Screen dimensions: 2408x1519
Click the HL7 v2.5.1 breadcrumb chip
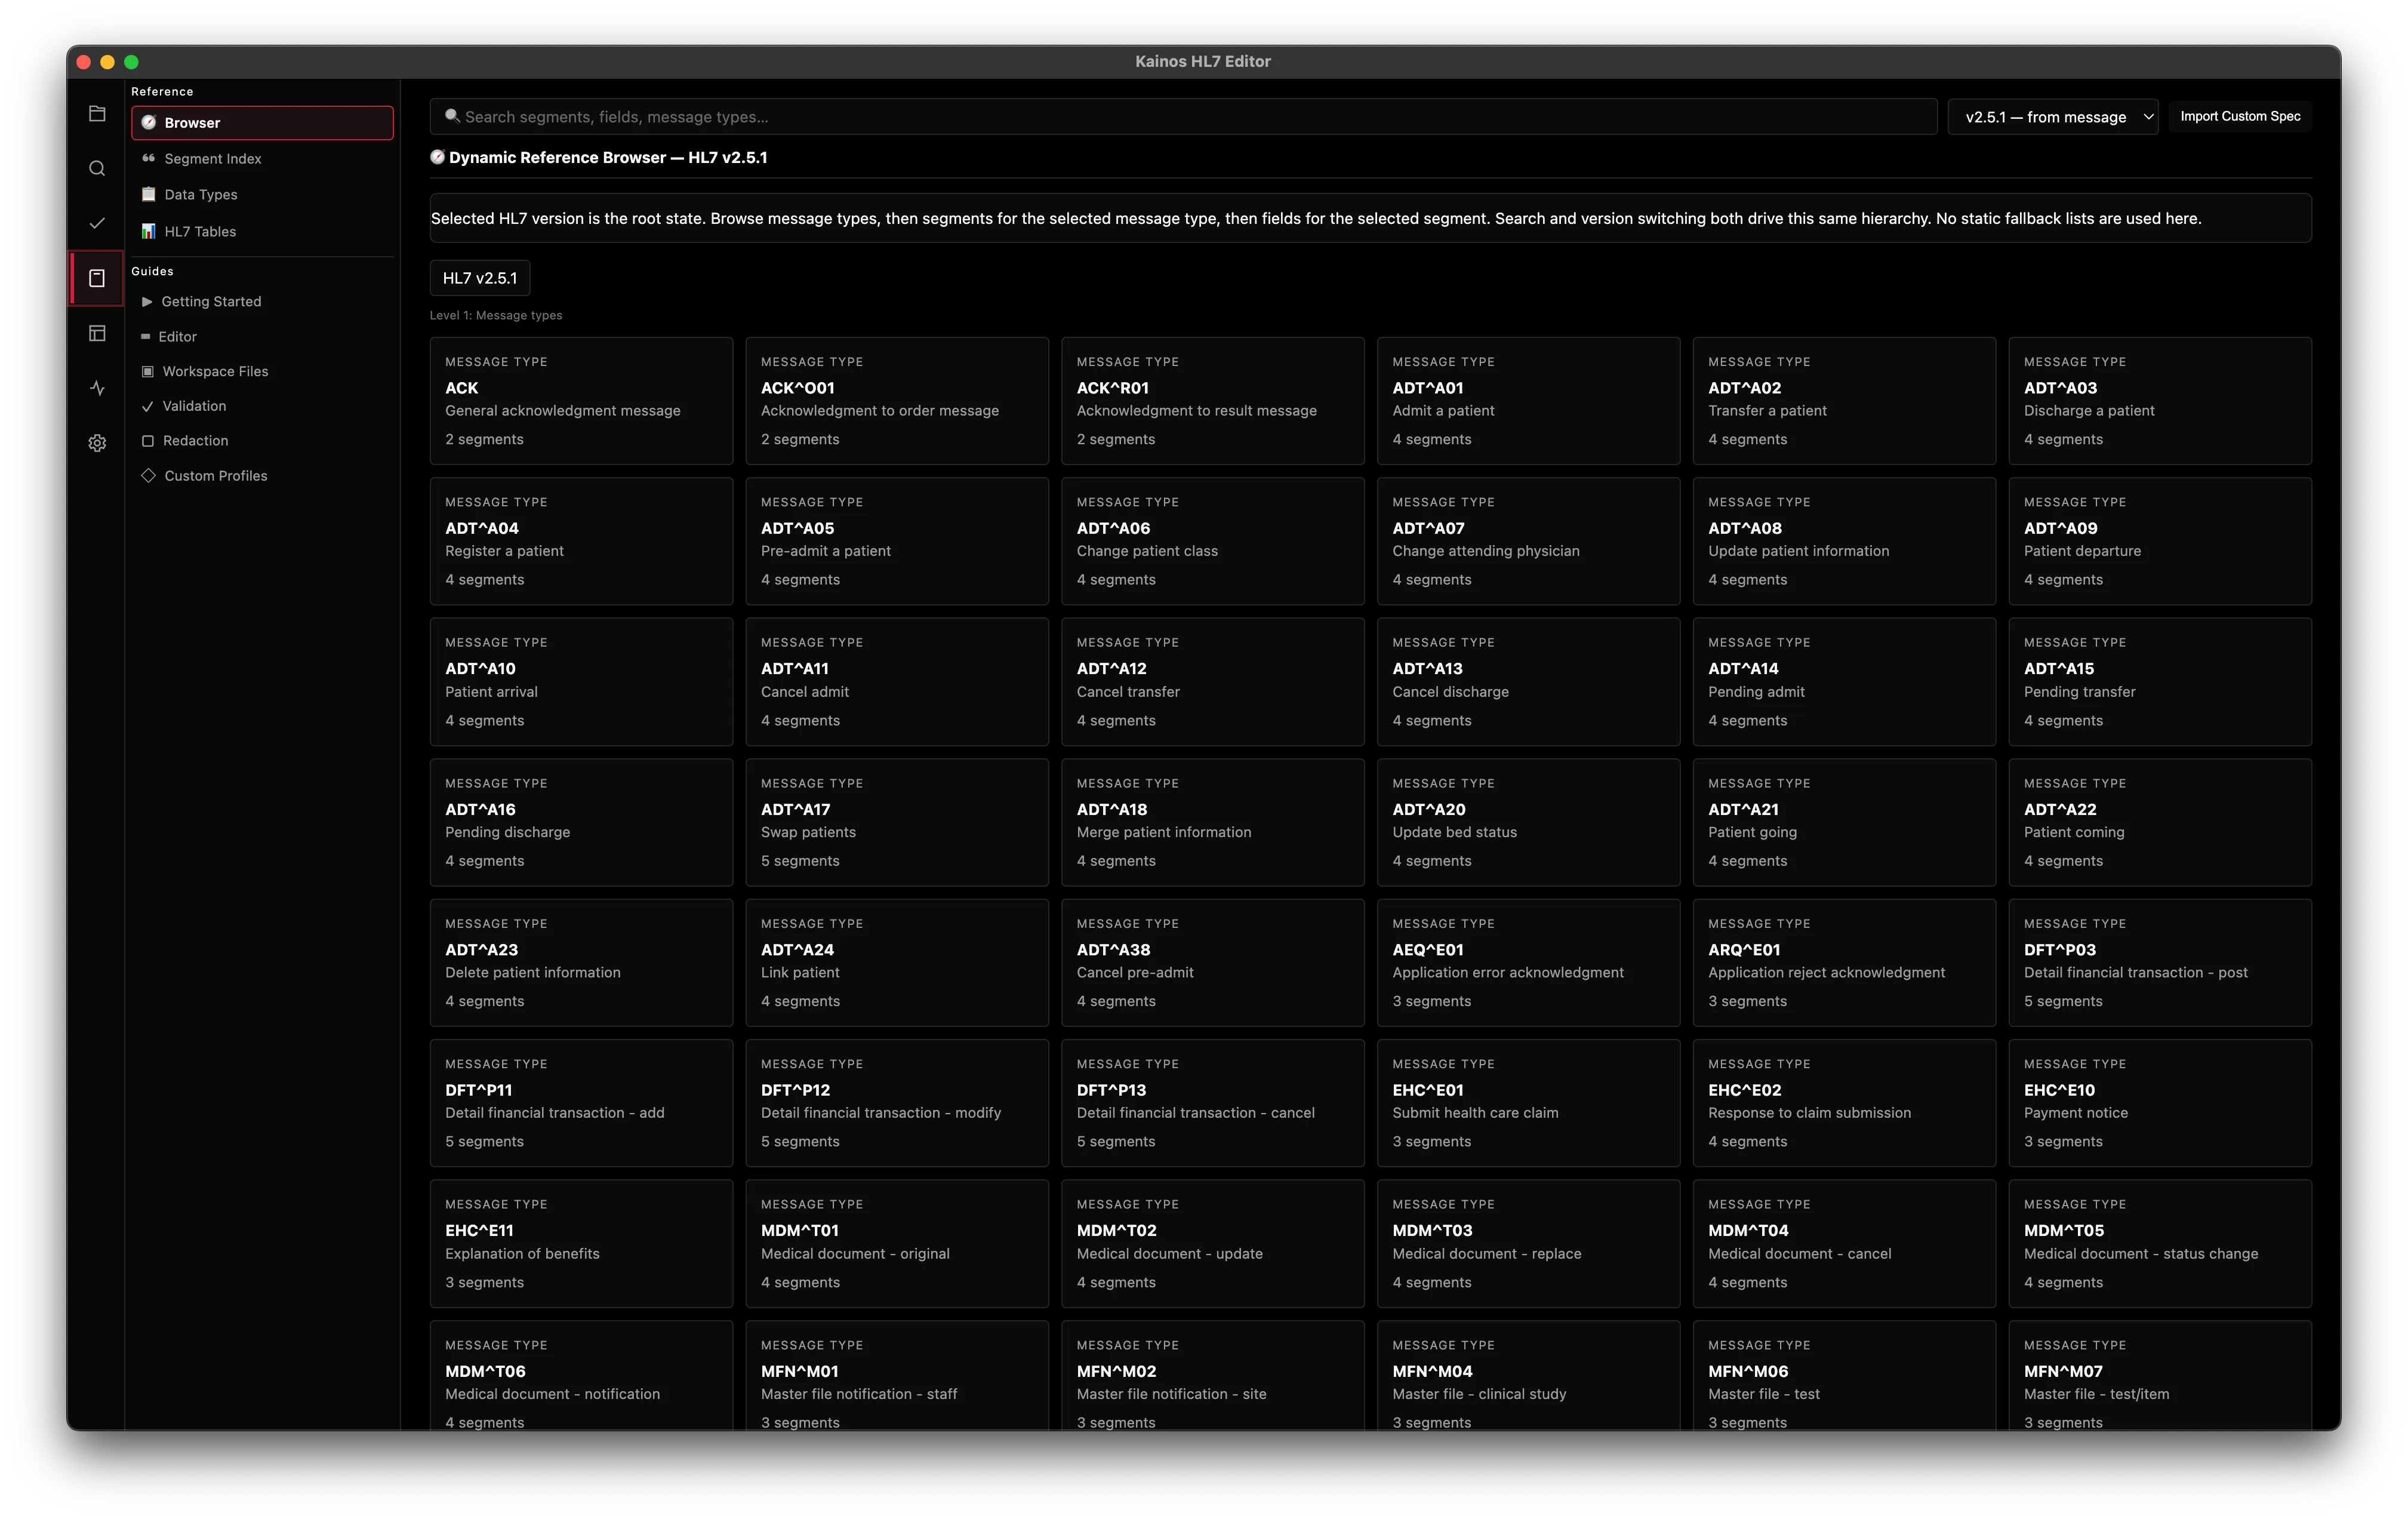tap(480, 278)
